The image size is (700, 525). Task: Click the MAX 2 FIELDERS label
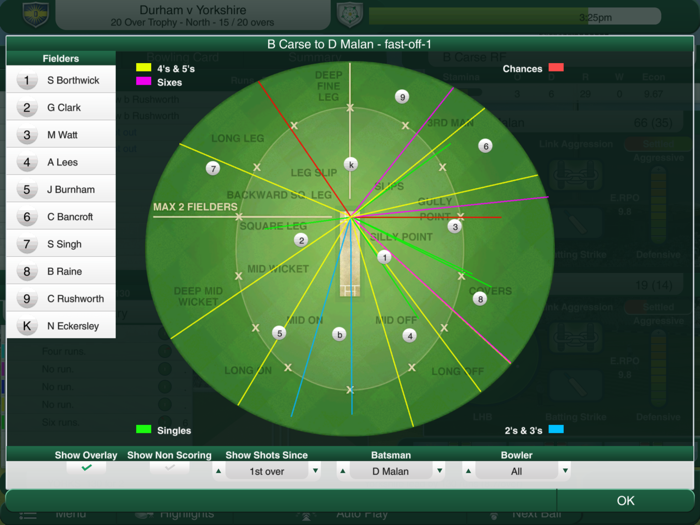tap(195, 207)
